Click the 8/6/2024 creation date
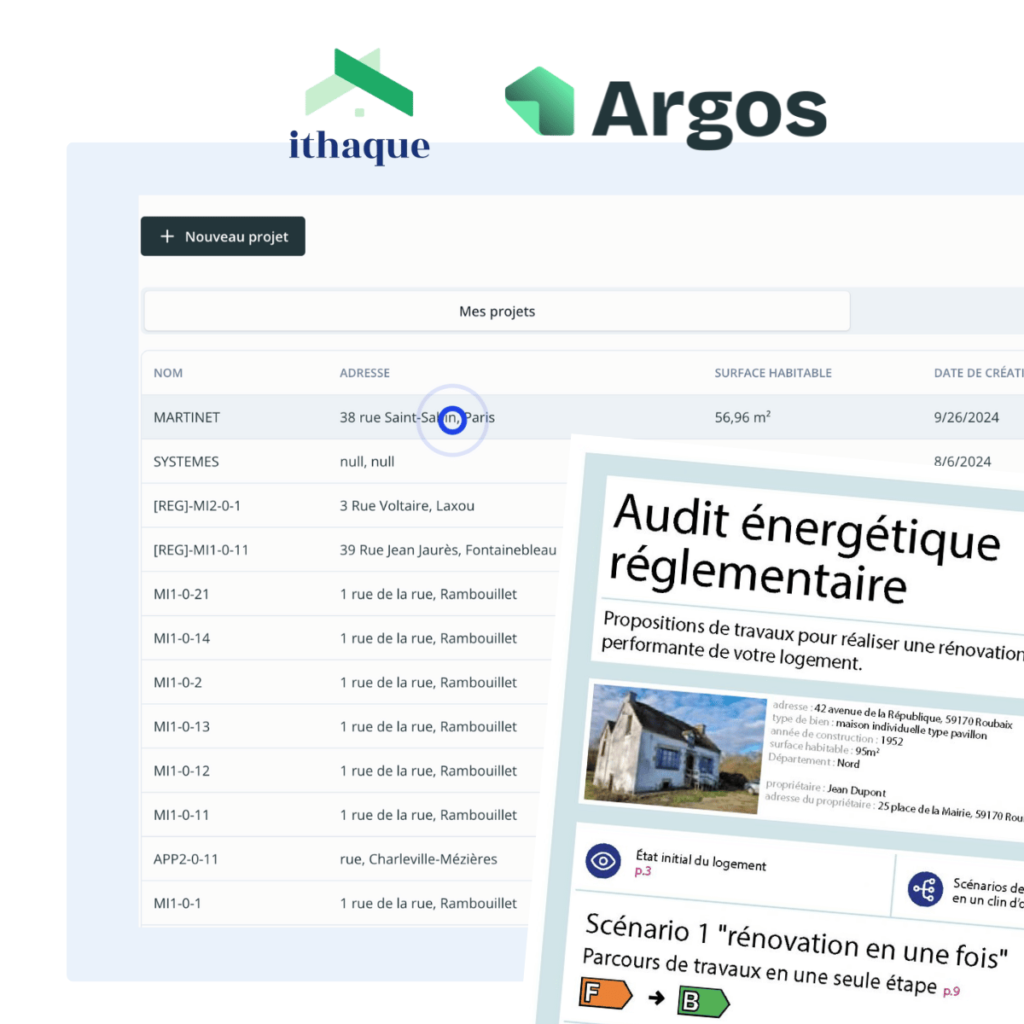The image size is (1024, 1024). 962,462
